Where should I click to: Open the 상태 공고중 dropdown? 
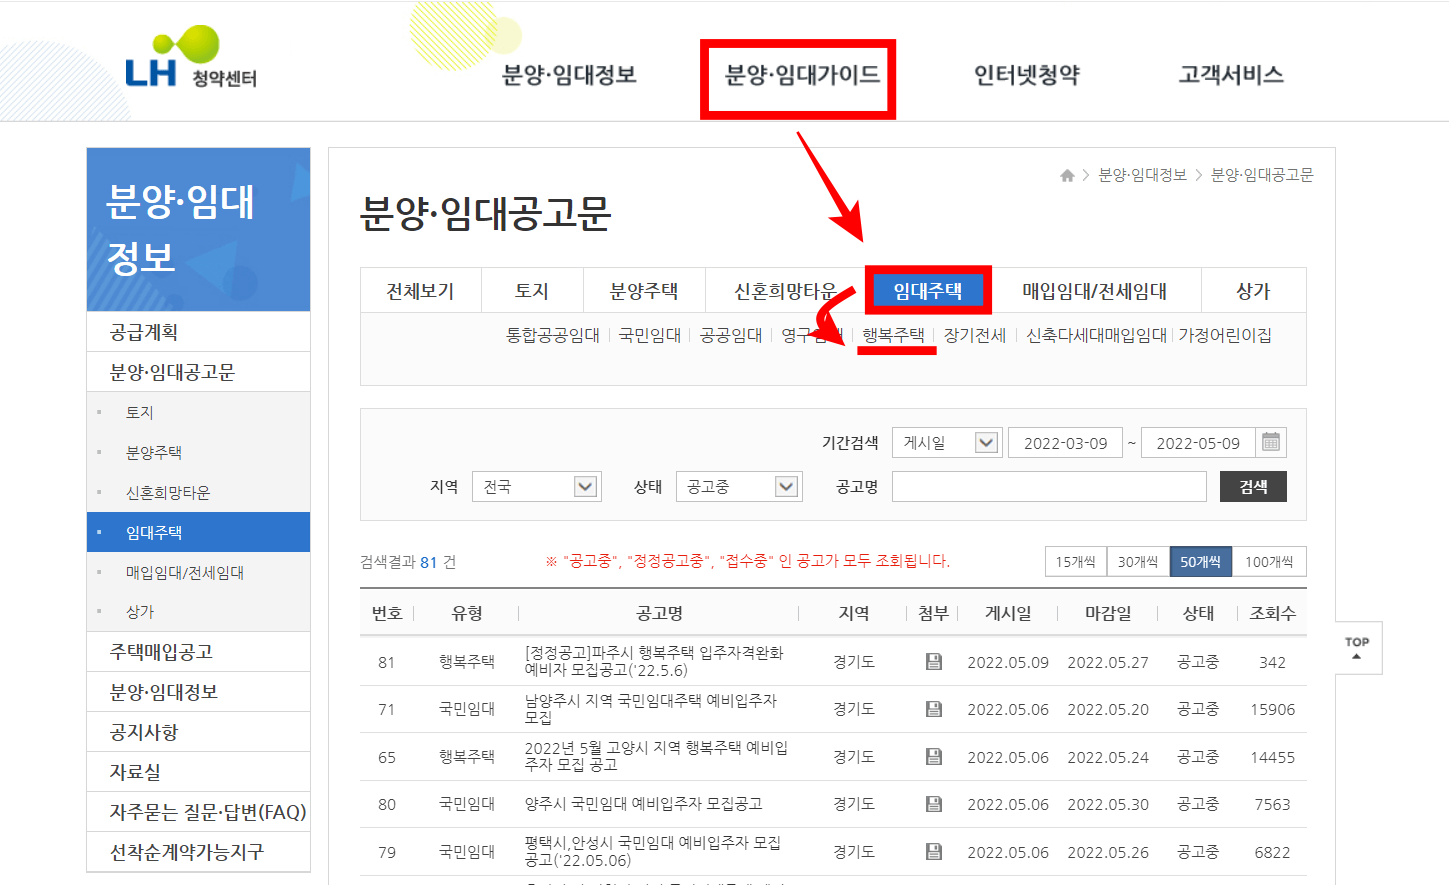[x=739, y=486]
